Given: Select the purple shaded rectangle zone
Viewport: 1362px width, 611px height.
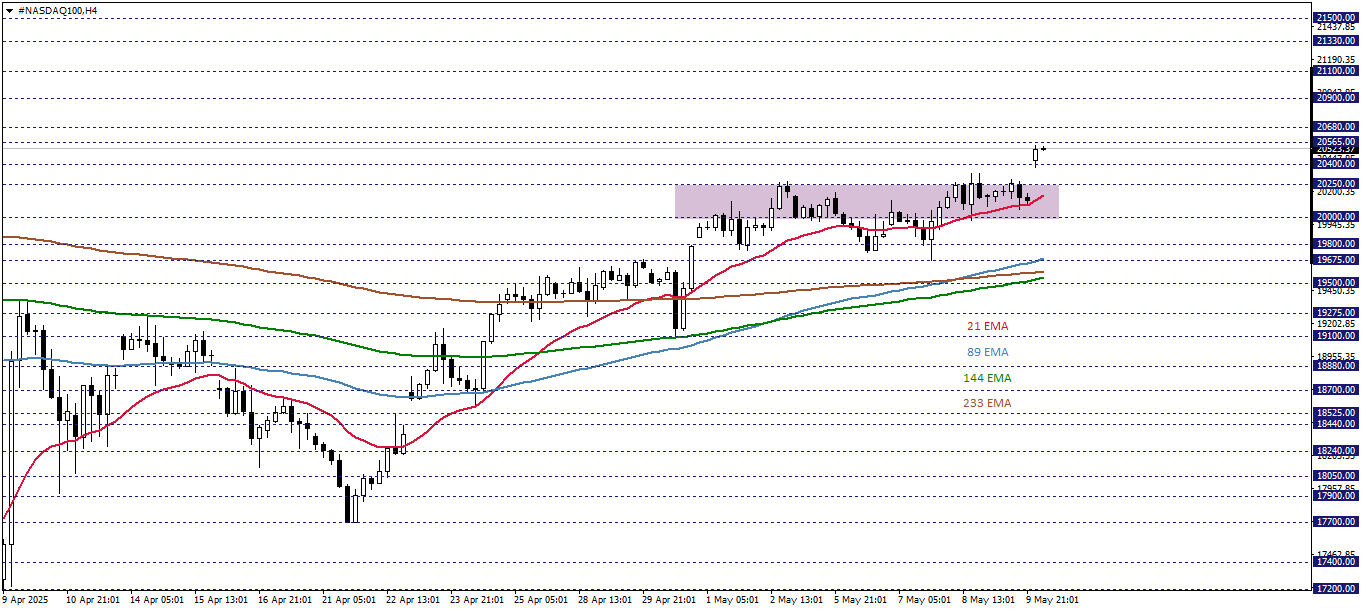Looking at the screenshot, I should [866, 201].
